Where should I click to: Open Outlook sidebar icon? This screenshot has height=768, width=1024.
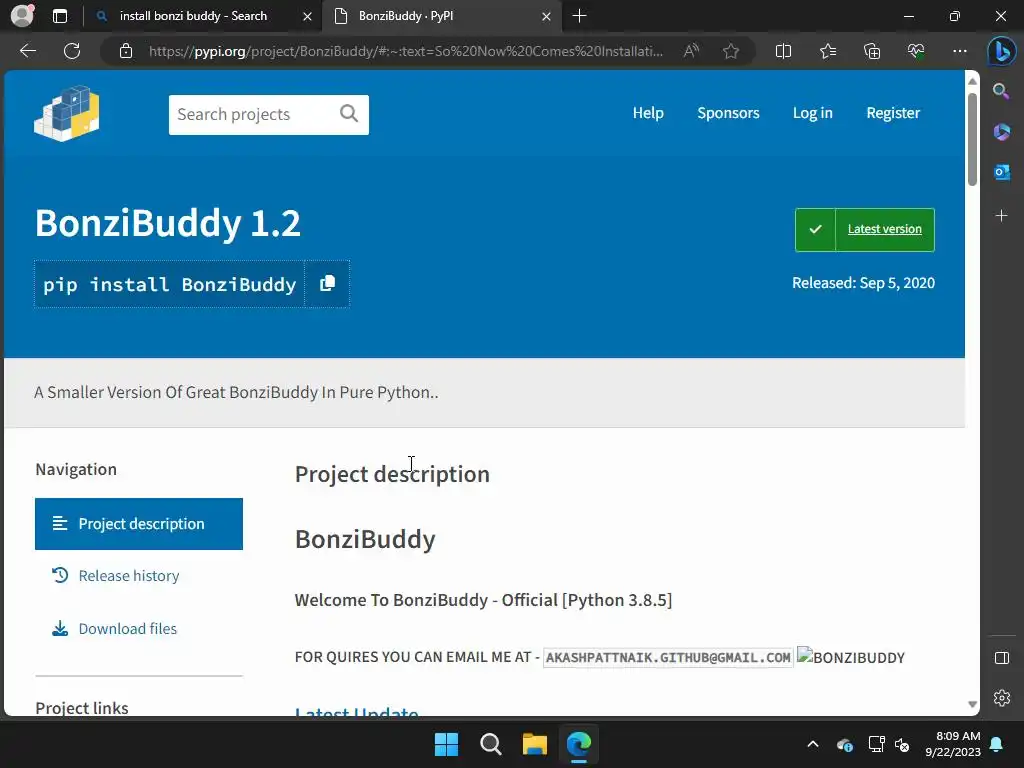1001,173
